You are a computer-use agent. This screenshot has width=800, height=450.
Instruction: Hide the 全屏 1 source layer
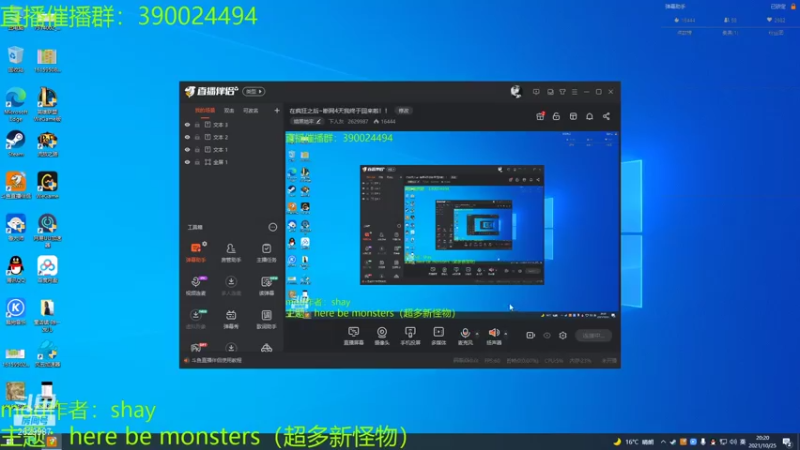click(x=187, y=162)
